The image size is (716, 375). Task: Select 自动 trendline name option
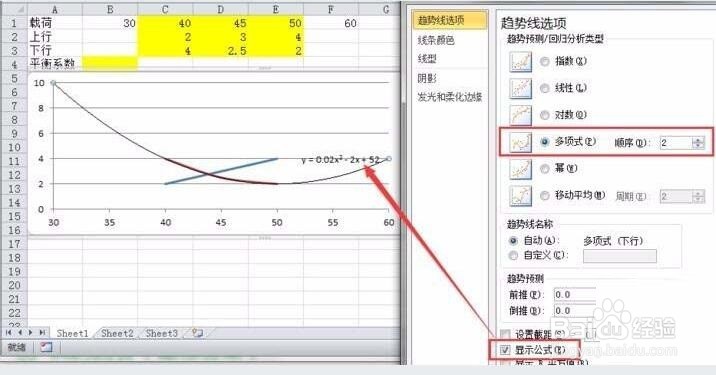pyautogui.click(x=514, y=240)
